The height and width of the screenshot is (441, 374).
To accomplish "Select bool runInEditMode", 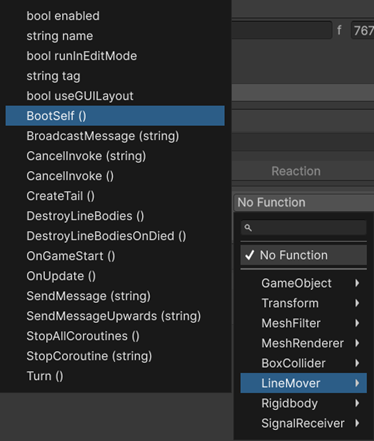I will 115,56.
